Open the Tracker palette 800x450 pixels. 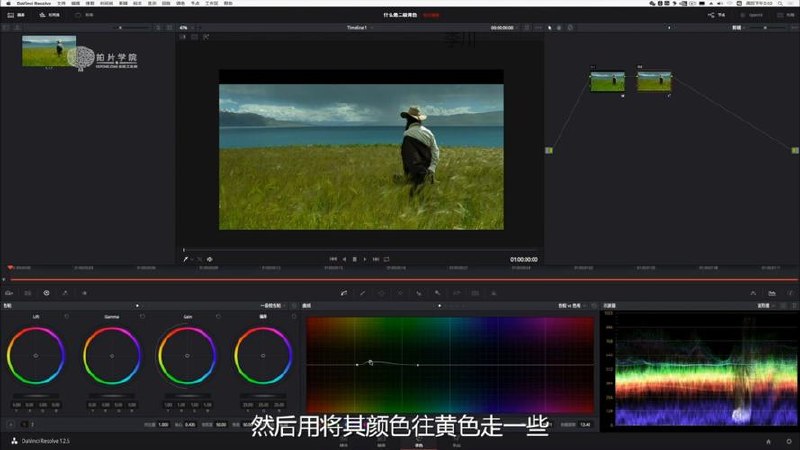tap(400, 293)
